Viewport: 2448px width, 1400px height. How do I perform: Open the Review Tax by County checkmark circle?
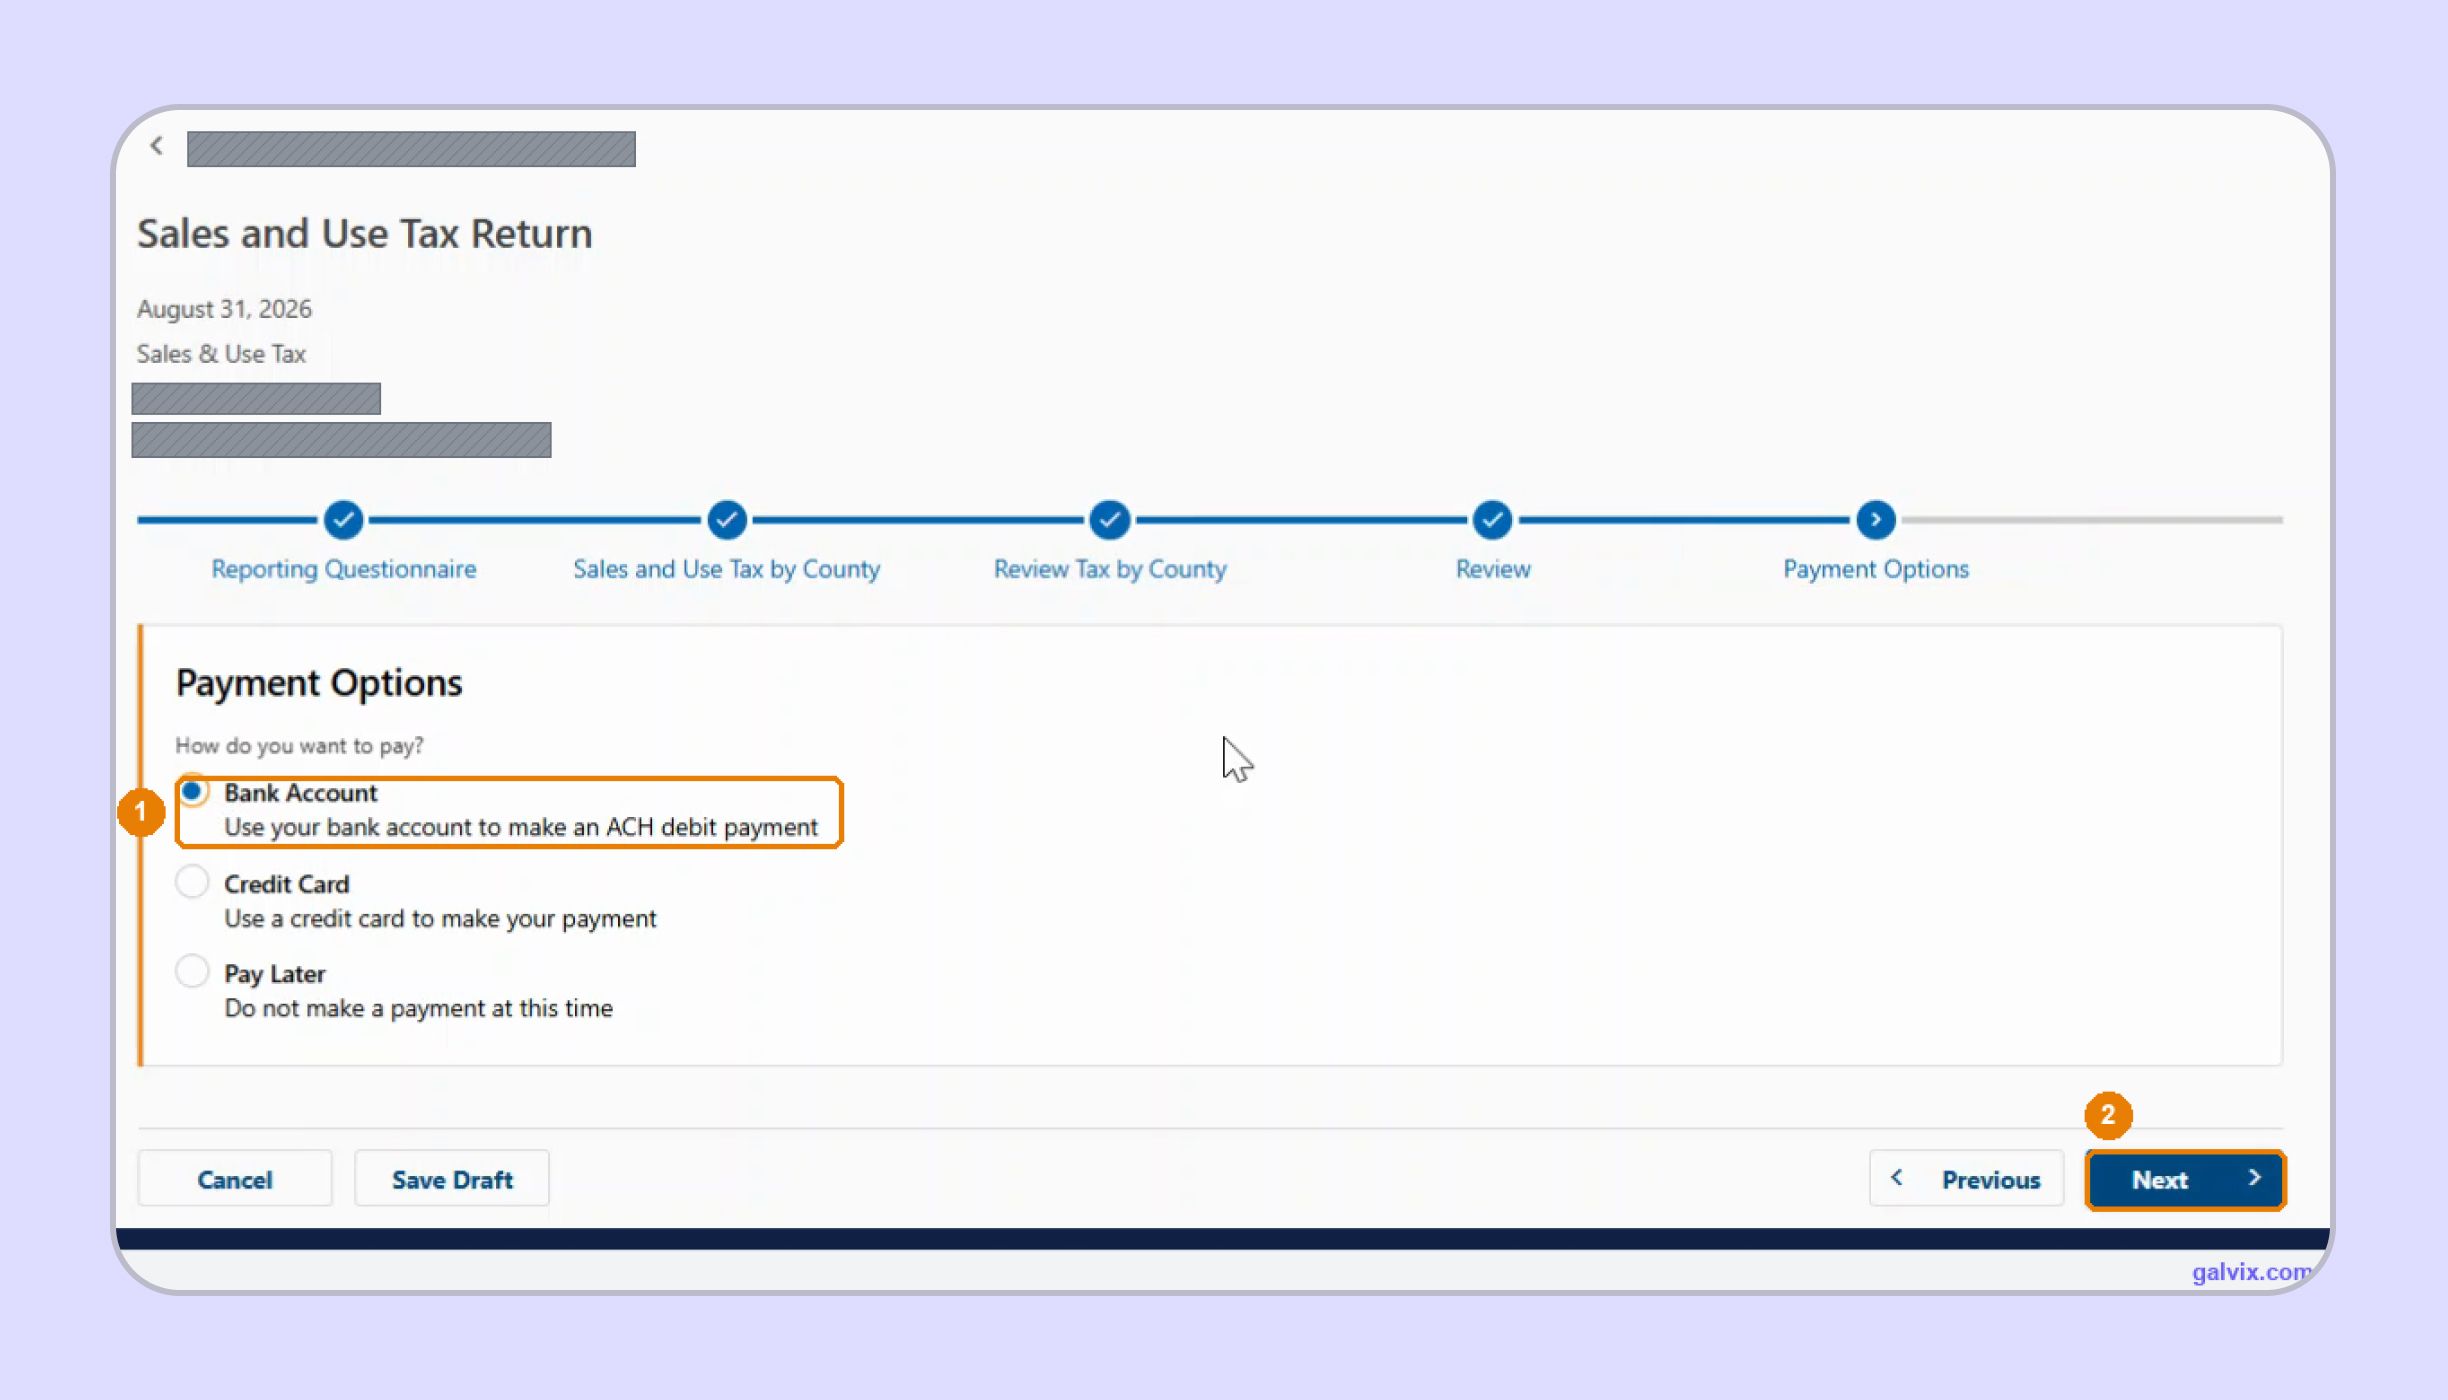pos(1110,520)
